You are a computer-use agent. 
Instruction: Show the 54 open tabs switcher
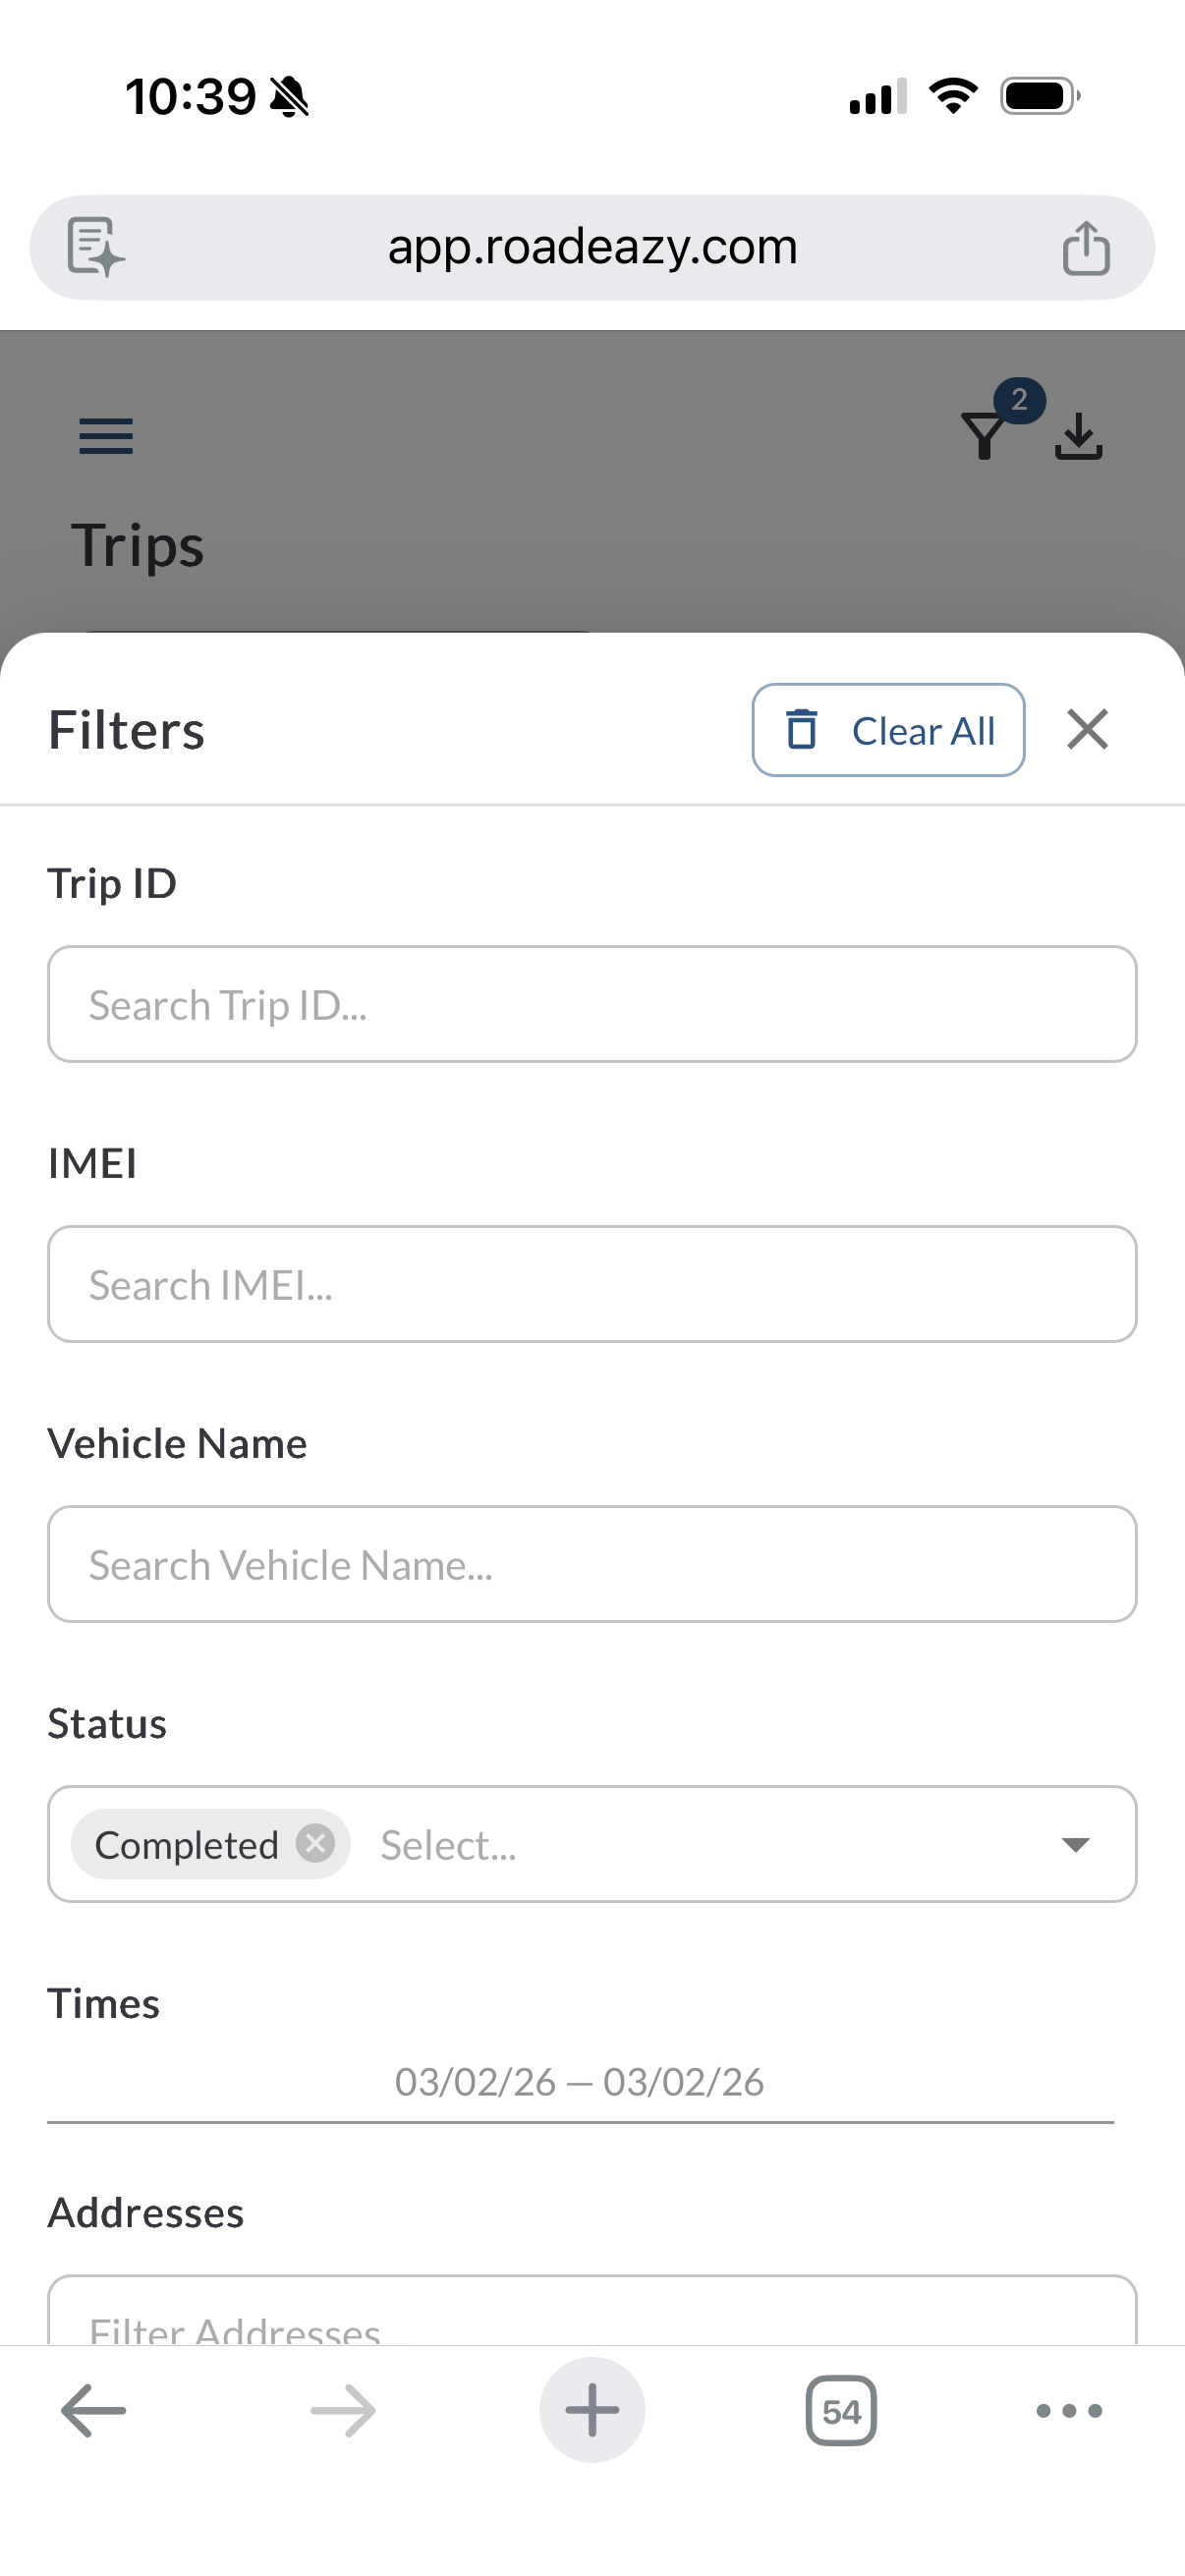(x=841, y=2411)
